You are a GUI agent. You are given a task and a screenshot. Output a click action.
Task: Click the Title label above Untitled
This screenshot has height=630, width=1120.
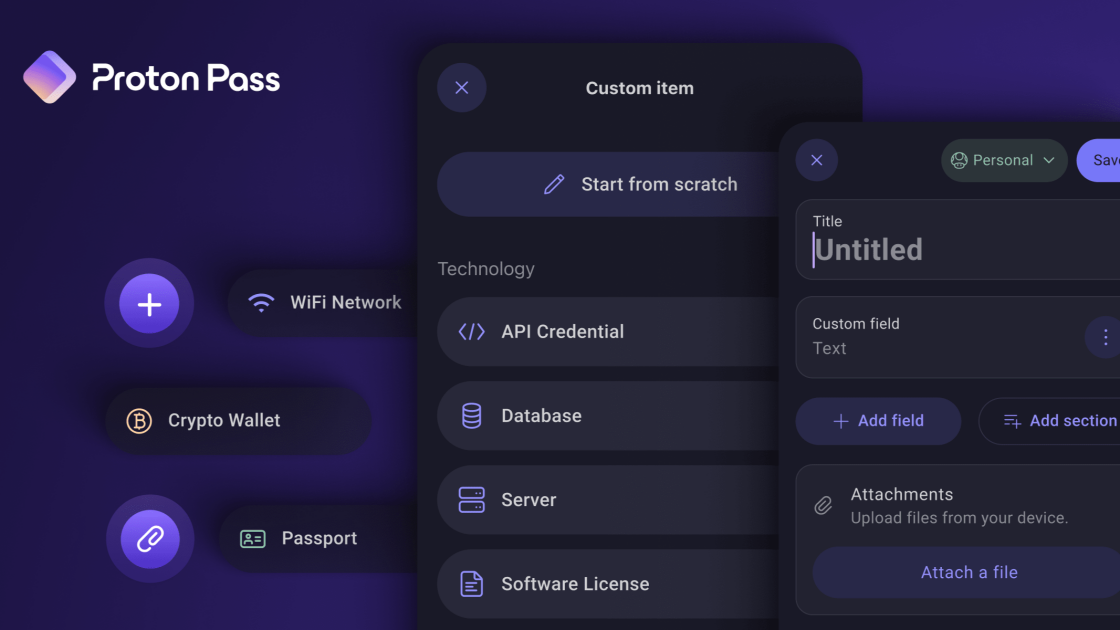click(827, 222)
